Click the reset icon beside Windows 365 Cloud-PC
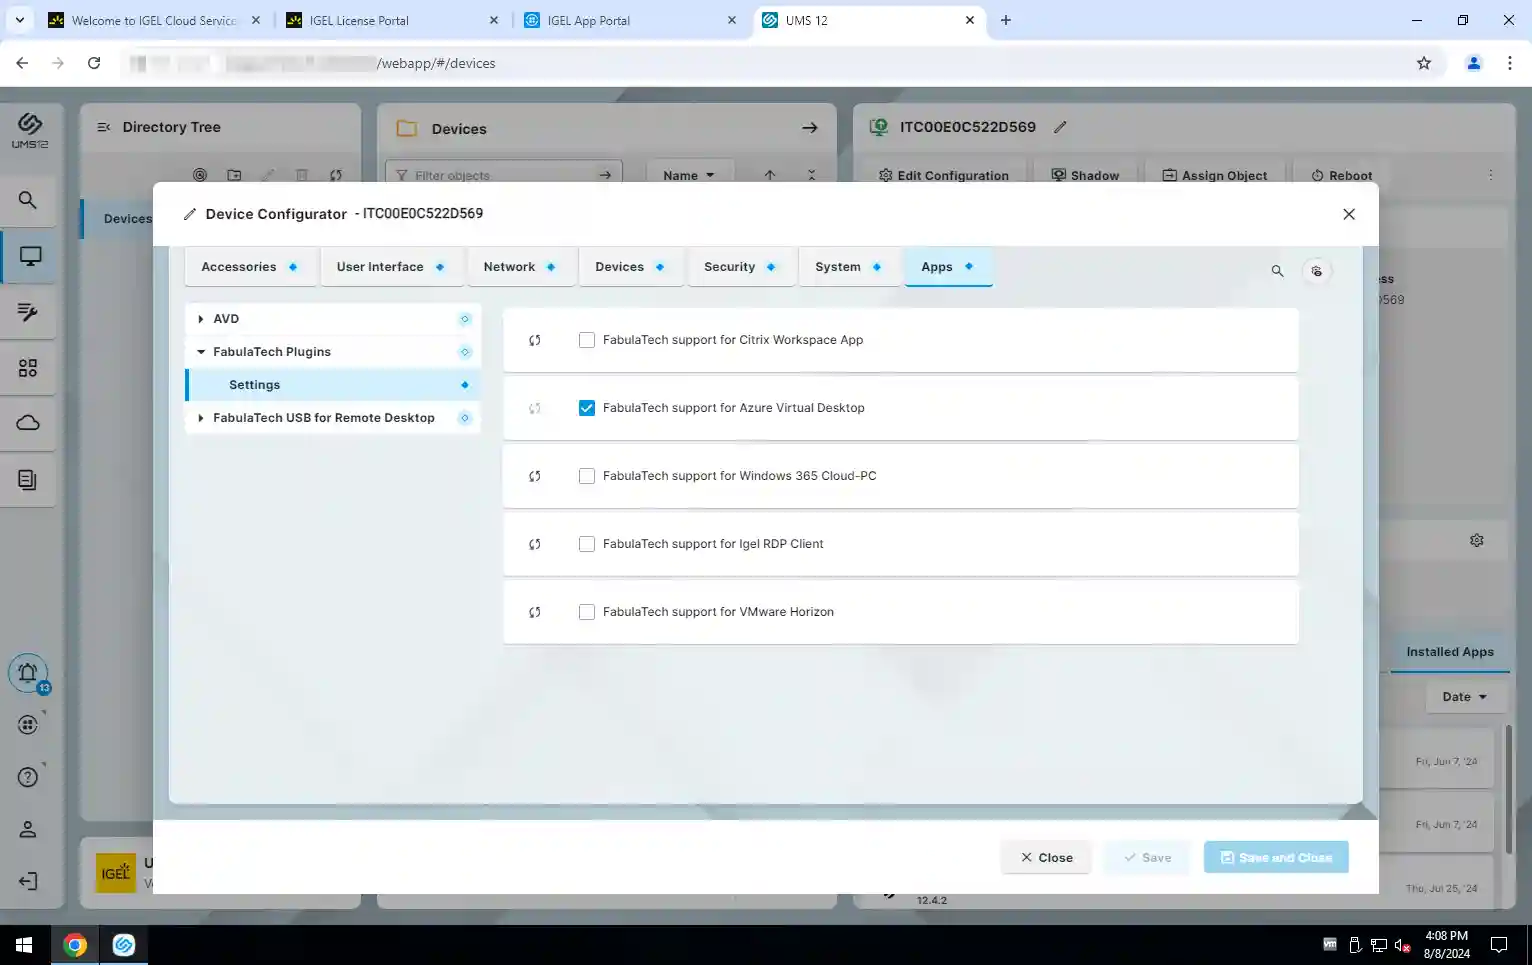The image size is (1532, 965). [535, 476]
